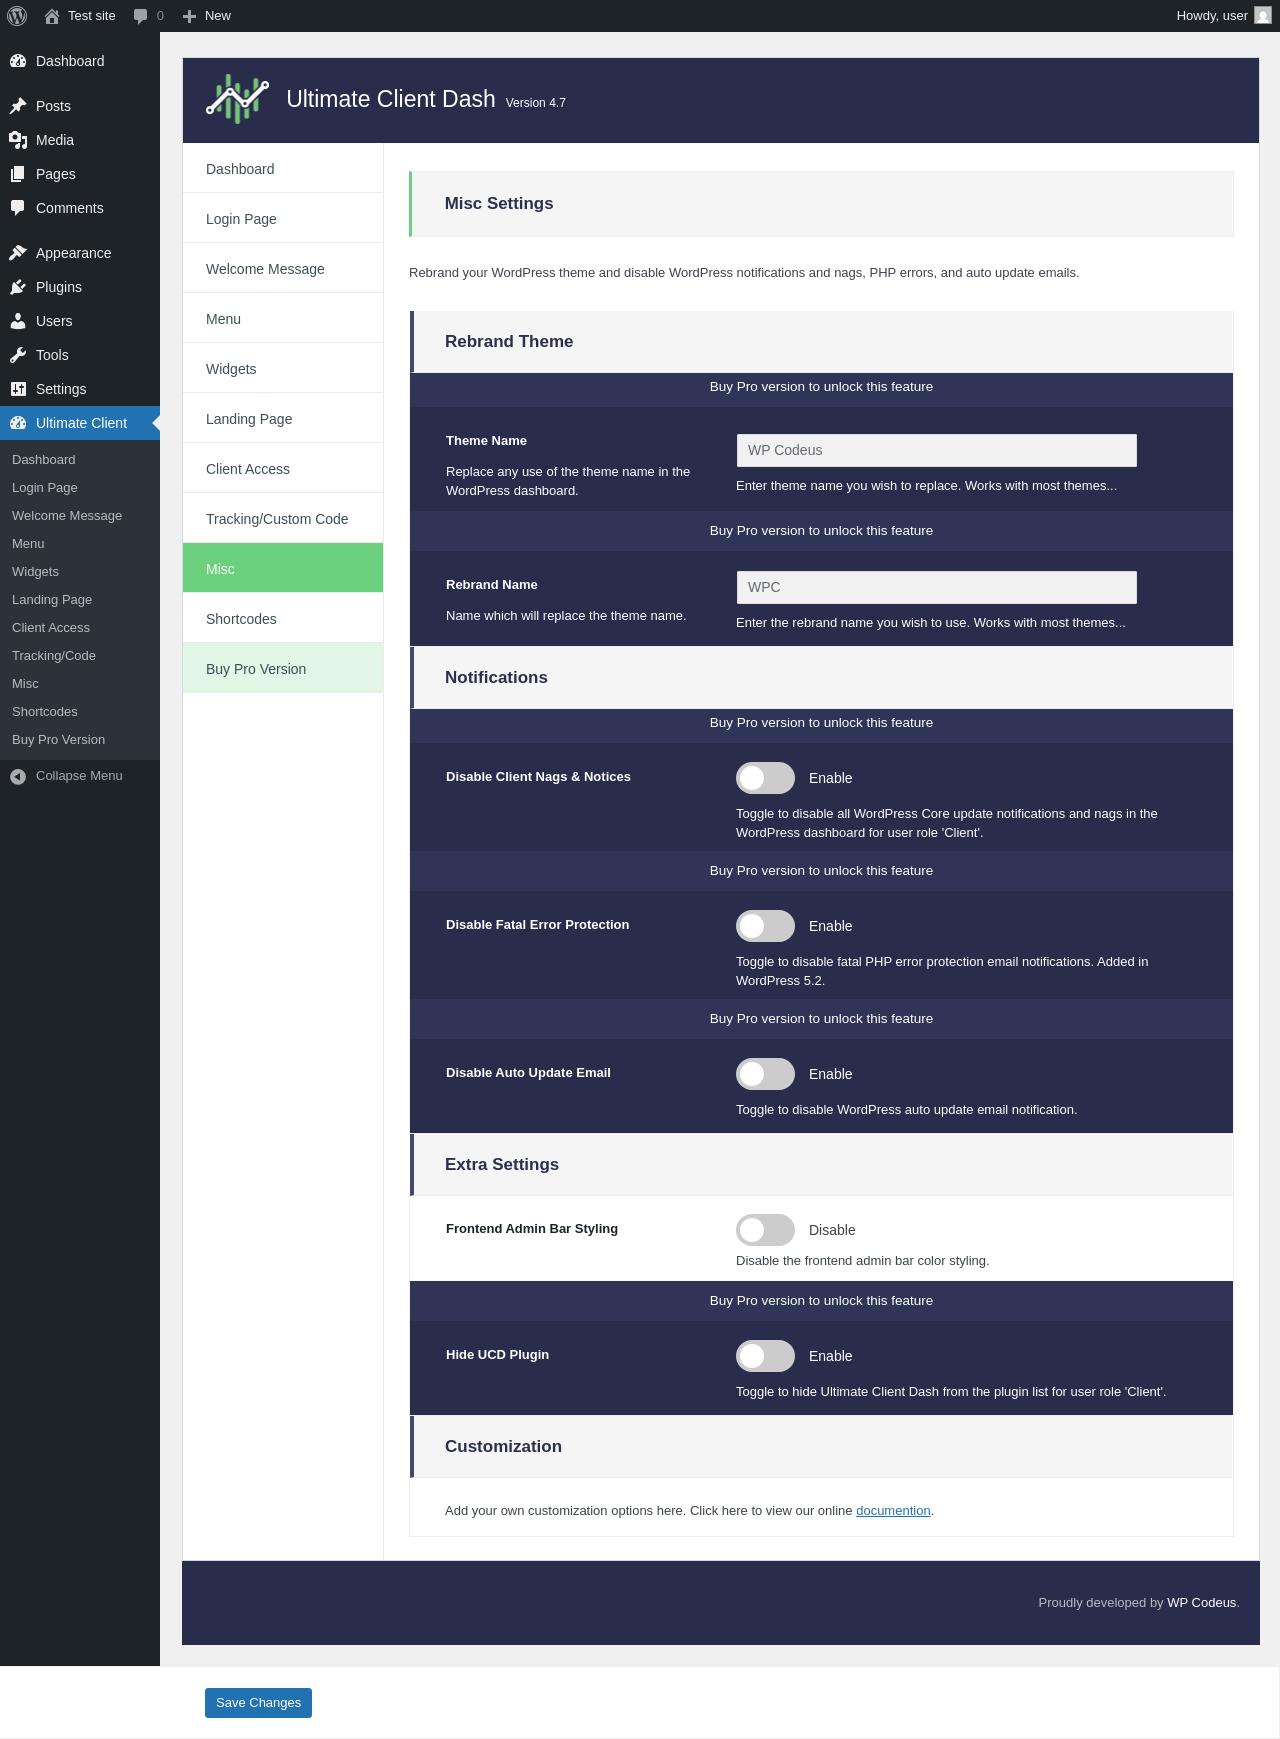Image resolution: width=1280 pixels, height=1739 pixels.
Task: Toggle Hide UCD Plugin switch
Action: (x=765, y=1356)
